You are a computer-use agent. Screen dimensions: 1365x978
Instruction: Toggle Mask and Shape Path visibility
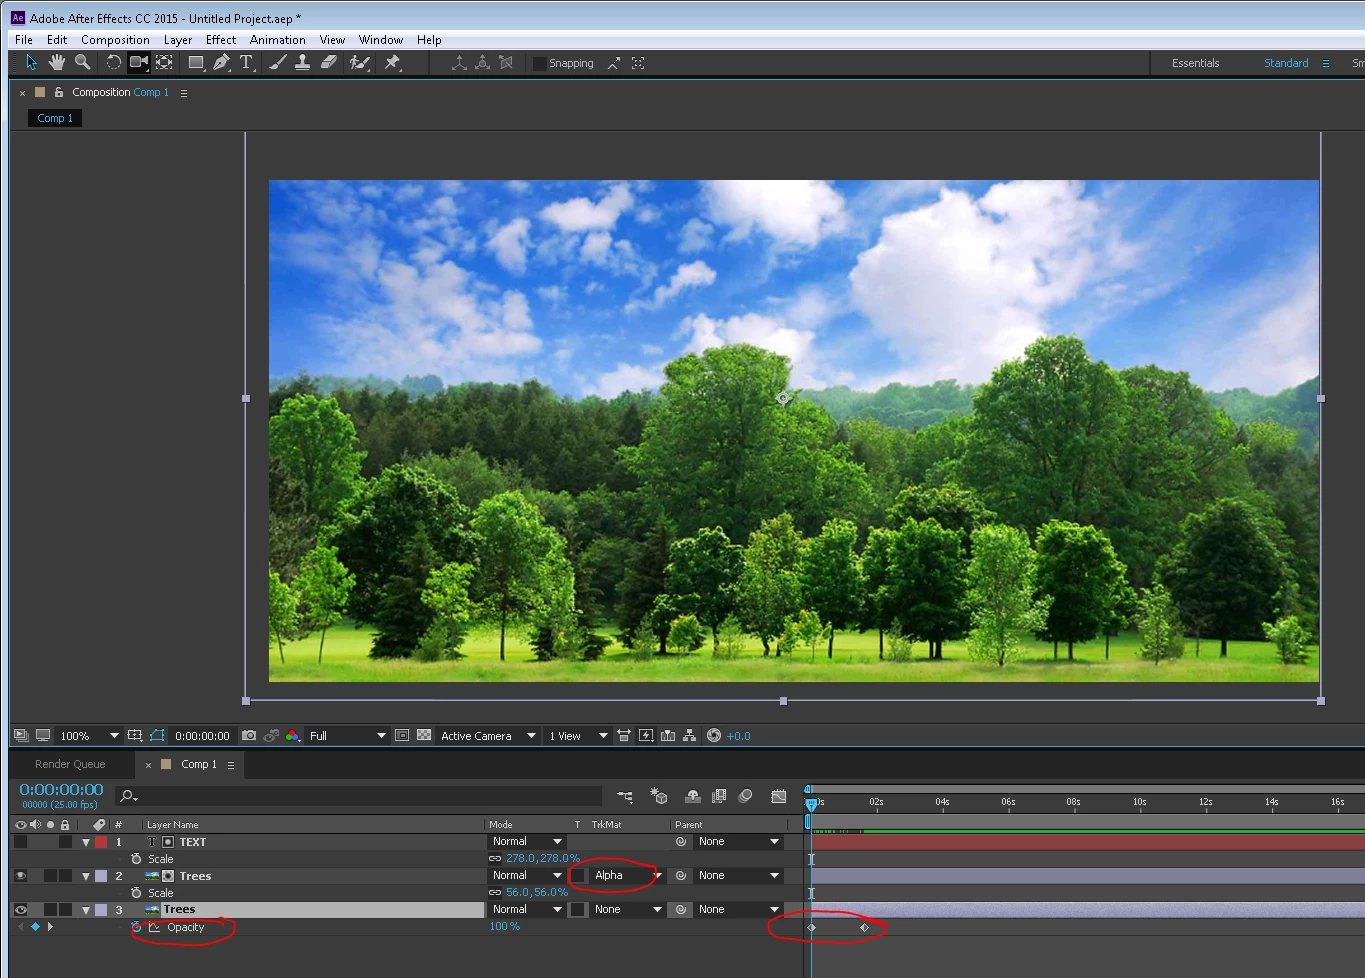[x=157, y=735]
